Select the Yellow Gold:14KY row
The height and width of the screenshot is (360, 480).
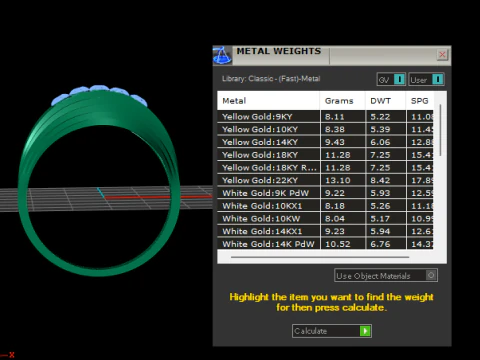tap(325, 142)
